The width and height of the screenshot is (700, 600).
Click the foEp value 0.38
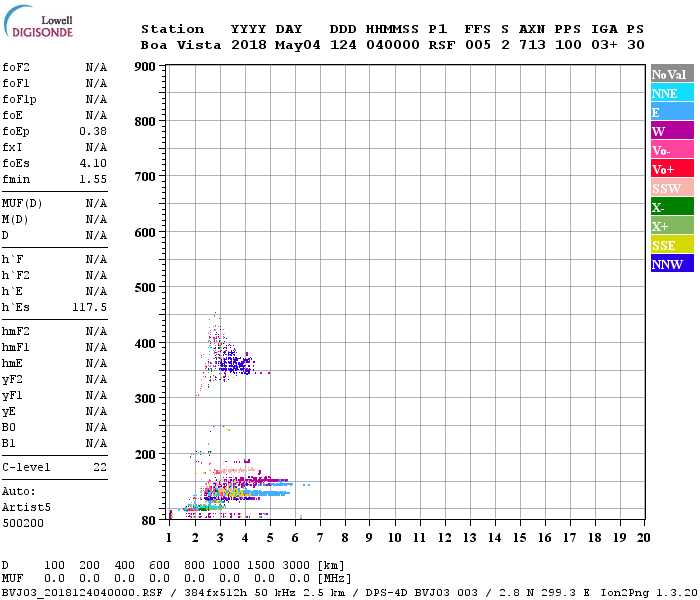point(93,131)
